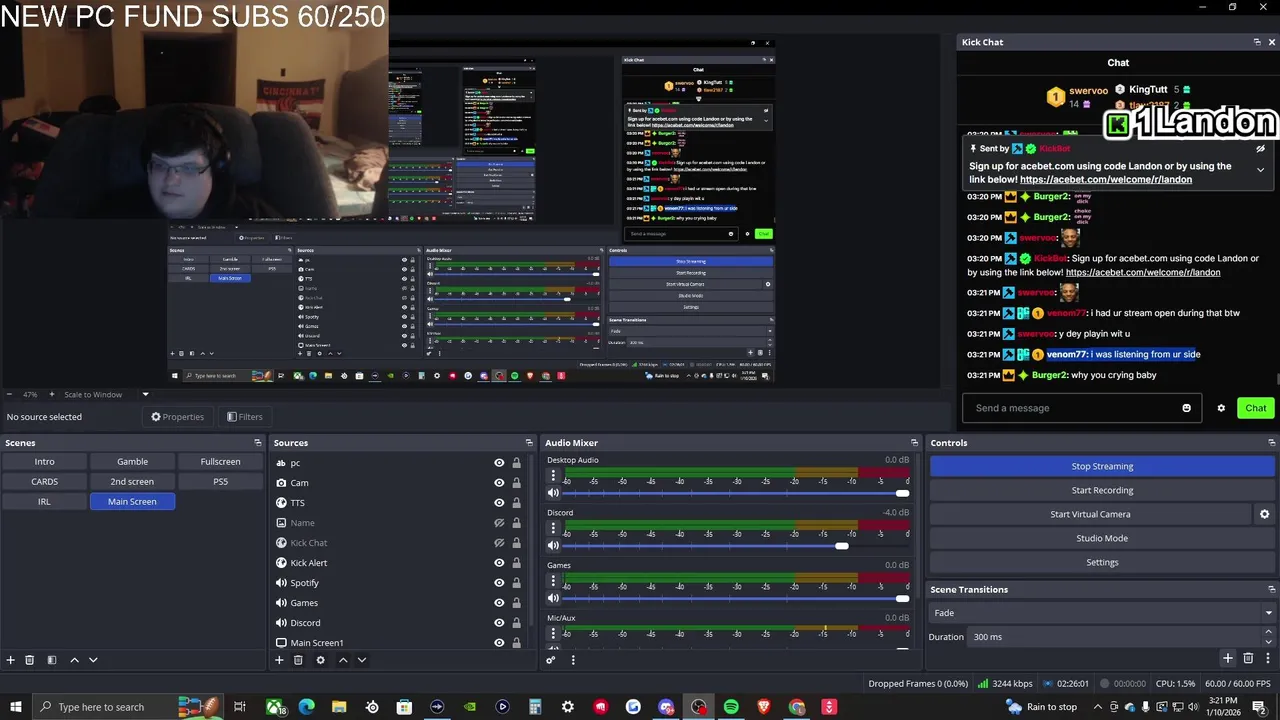Send message with green Chat button
Viewport: 1280px width, 720px height.
pos(1255,408)
